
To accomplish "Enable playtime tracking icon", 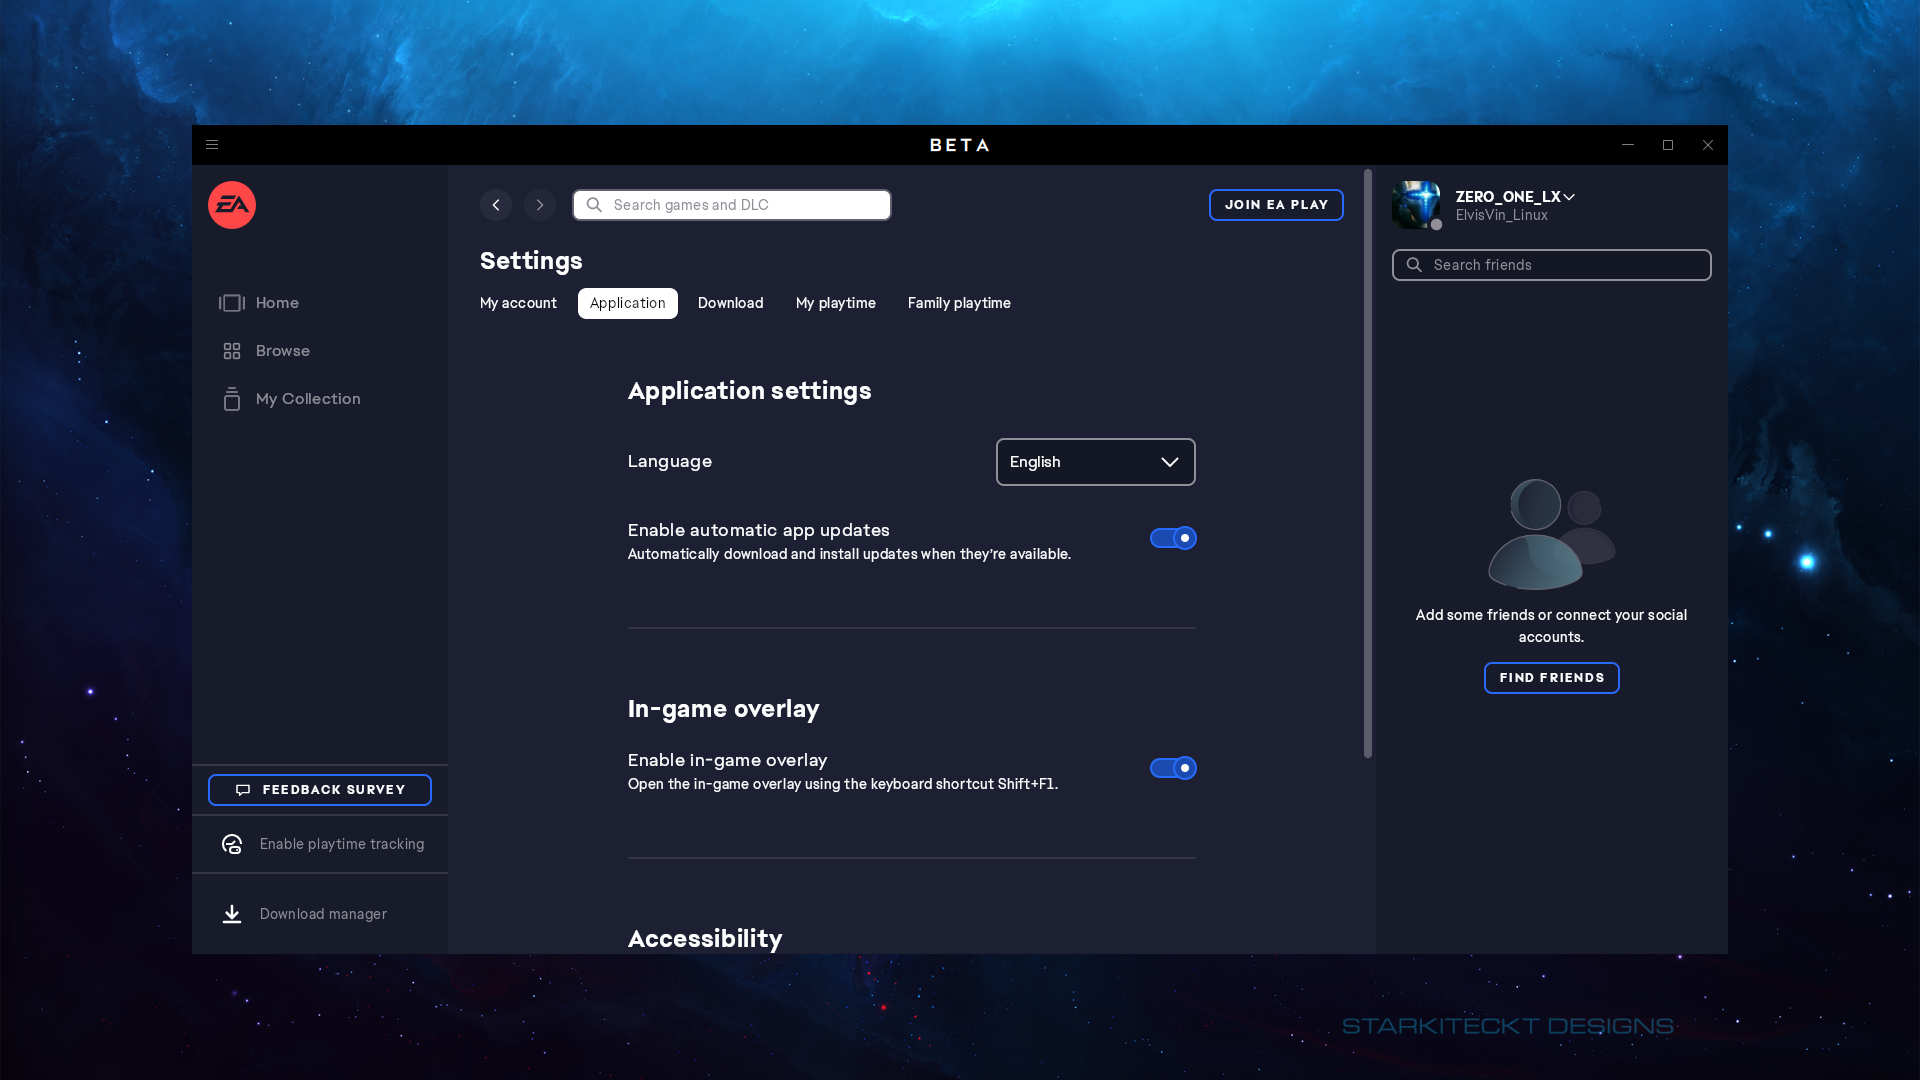I will tap(231, 843).
